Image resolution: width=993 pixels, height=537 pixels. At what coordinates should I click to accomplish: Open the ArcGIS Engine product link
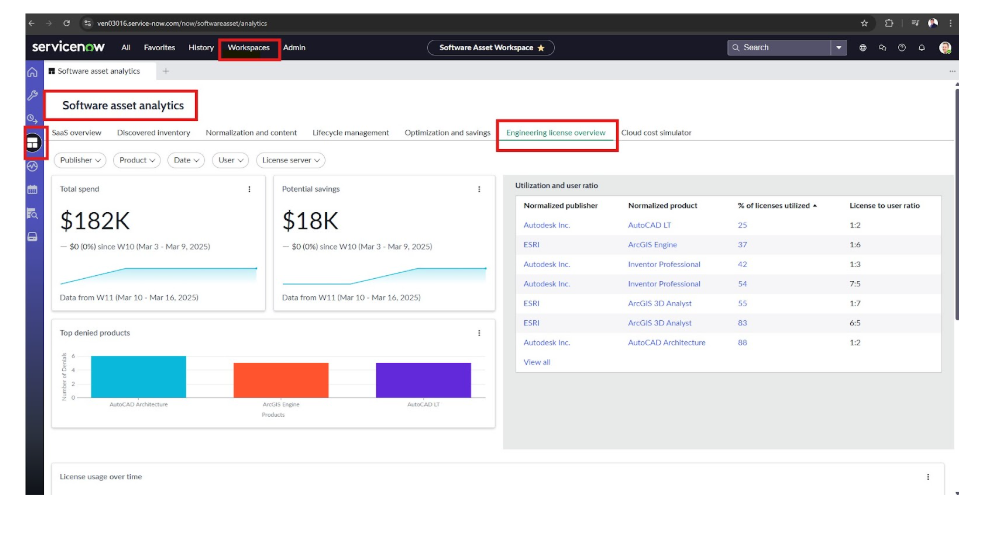[652, 245]
